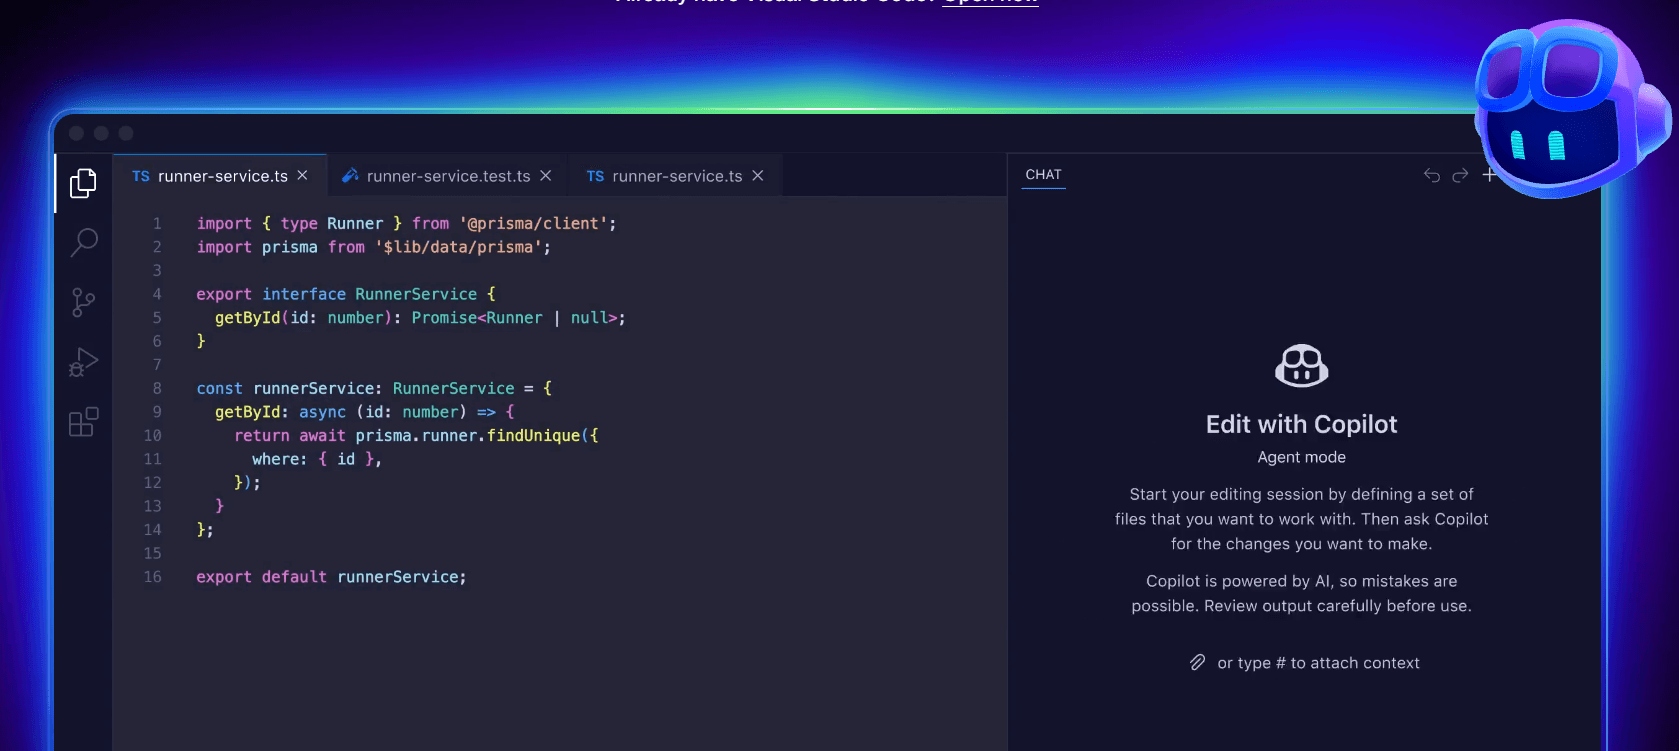Click 'Promise<Runner | null>' return type

click(514, 318)
